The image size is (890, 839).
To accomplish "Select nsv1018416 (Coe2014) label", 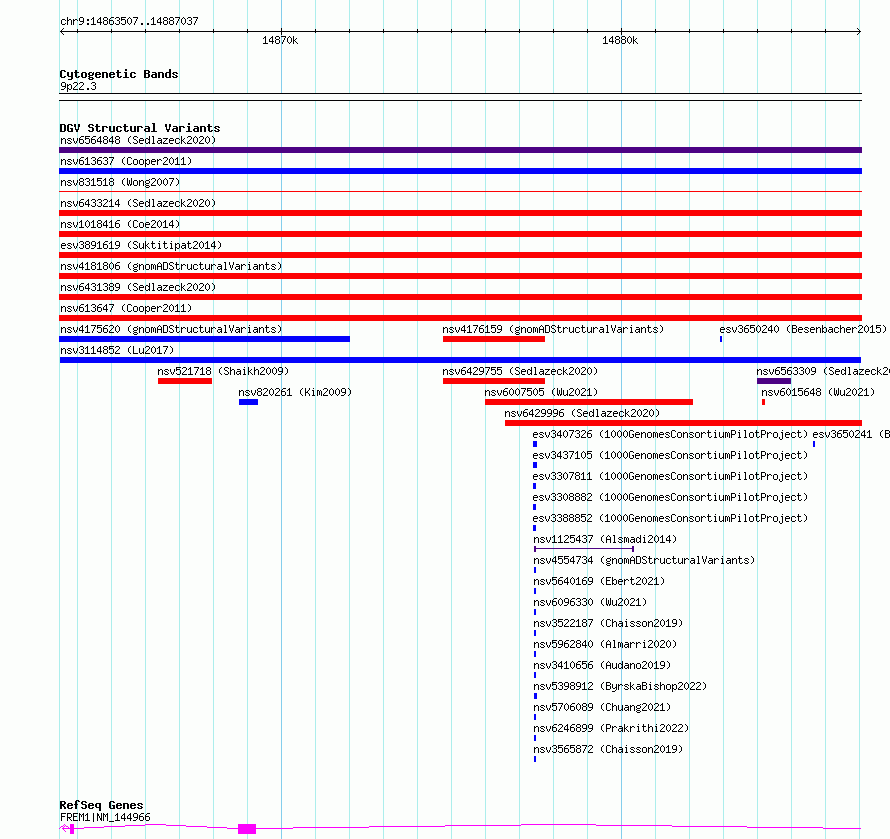I will [120, 224].
